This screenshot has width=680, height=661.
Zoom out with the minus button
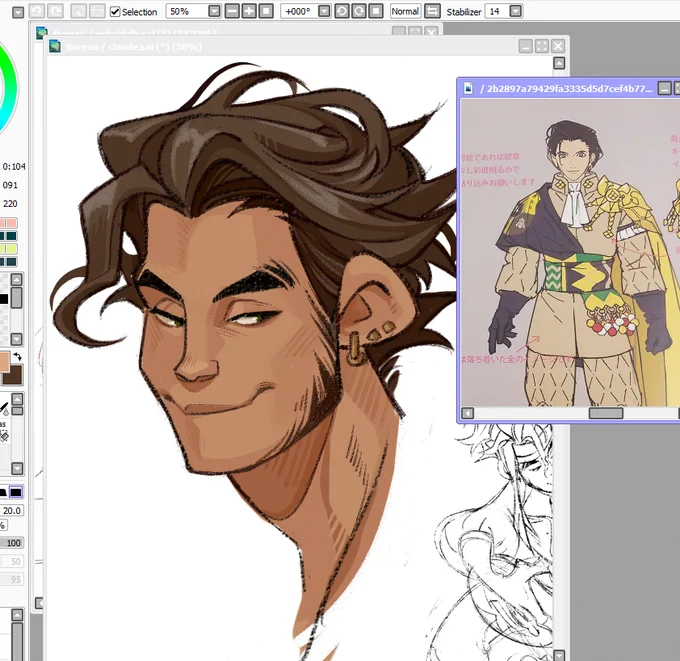point(232,11)
